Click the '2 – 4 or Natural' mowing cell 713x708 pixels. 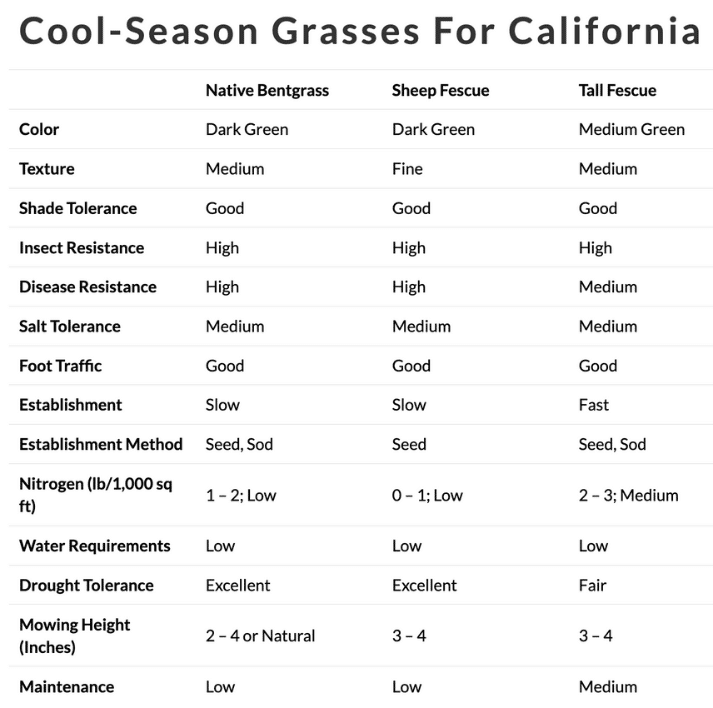pyautogui.click(x=260, y=636)
